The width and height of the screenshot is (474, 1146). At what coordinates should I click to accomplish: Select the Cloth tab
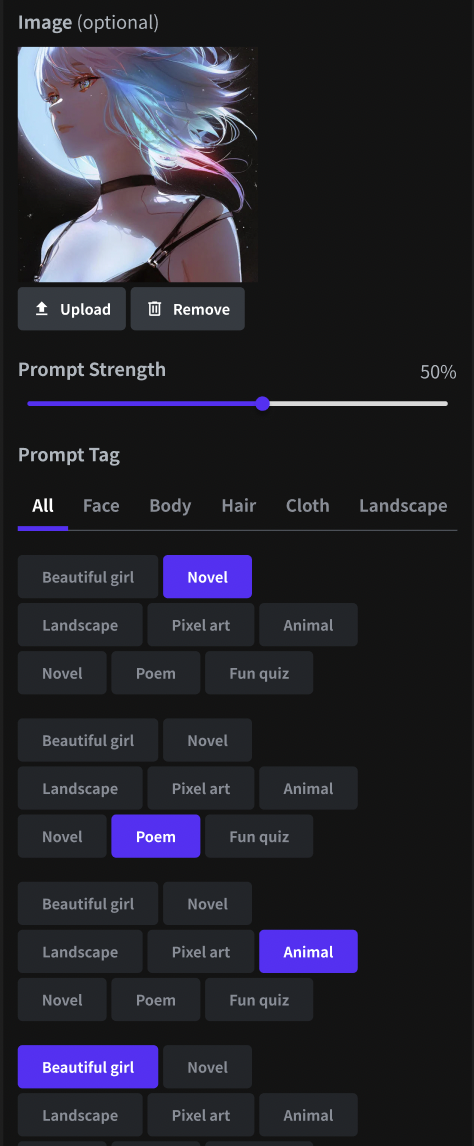(x=307, y=506)
